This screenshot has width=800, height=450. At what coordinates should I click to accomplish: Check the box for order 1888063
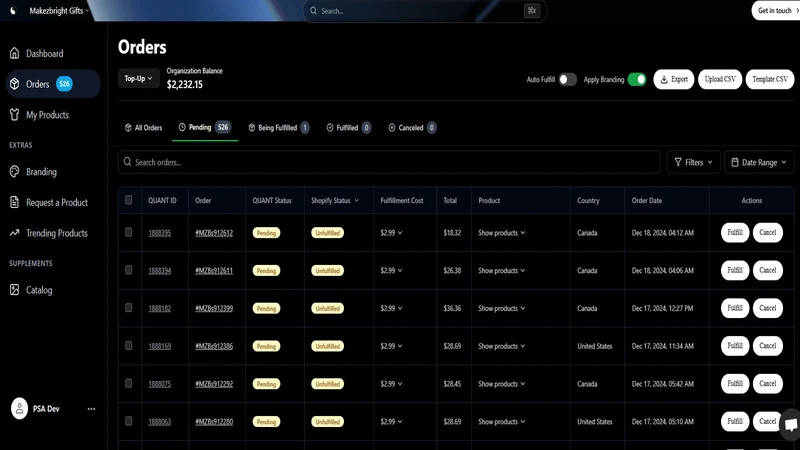tap(129, 421)
